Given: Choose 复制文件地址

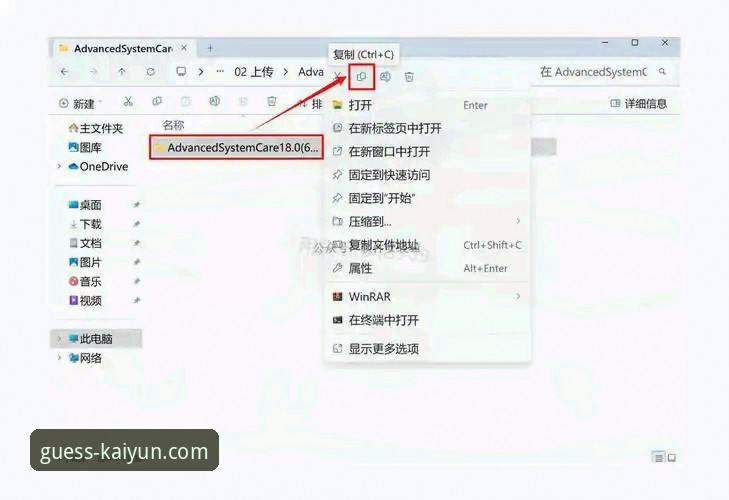Looking at the screenshot, I should point(427,245).
